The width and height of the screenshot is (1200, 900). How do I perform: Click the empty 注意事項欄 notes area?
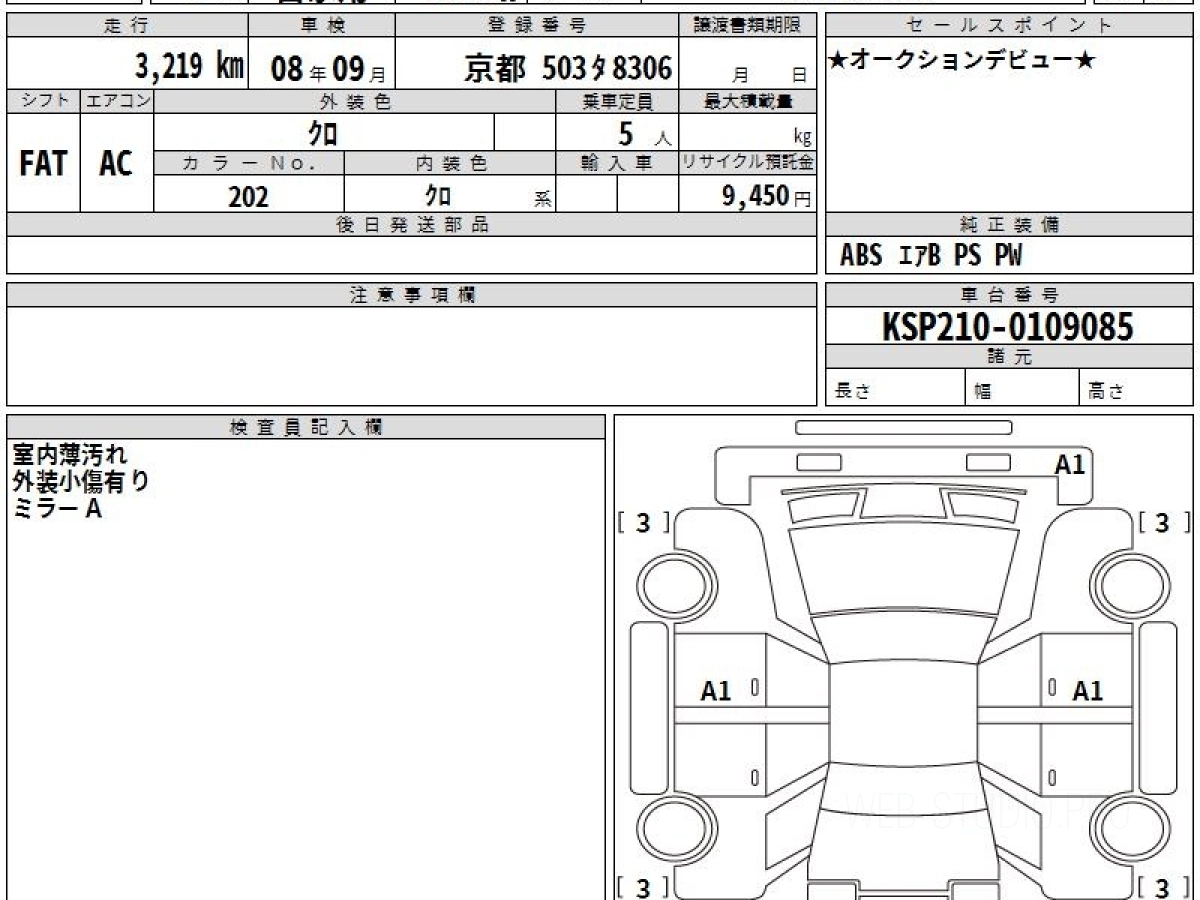tap(411, 355)
